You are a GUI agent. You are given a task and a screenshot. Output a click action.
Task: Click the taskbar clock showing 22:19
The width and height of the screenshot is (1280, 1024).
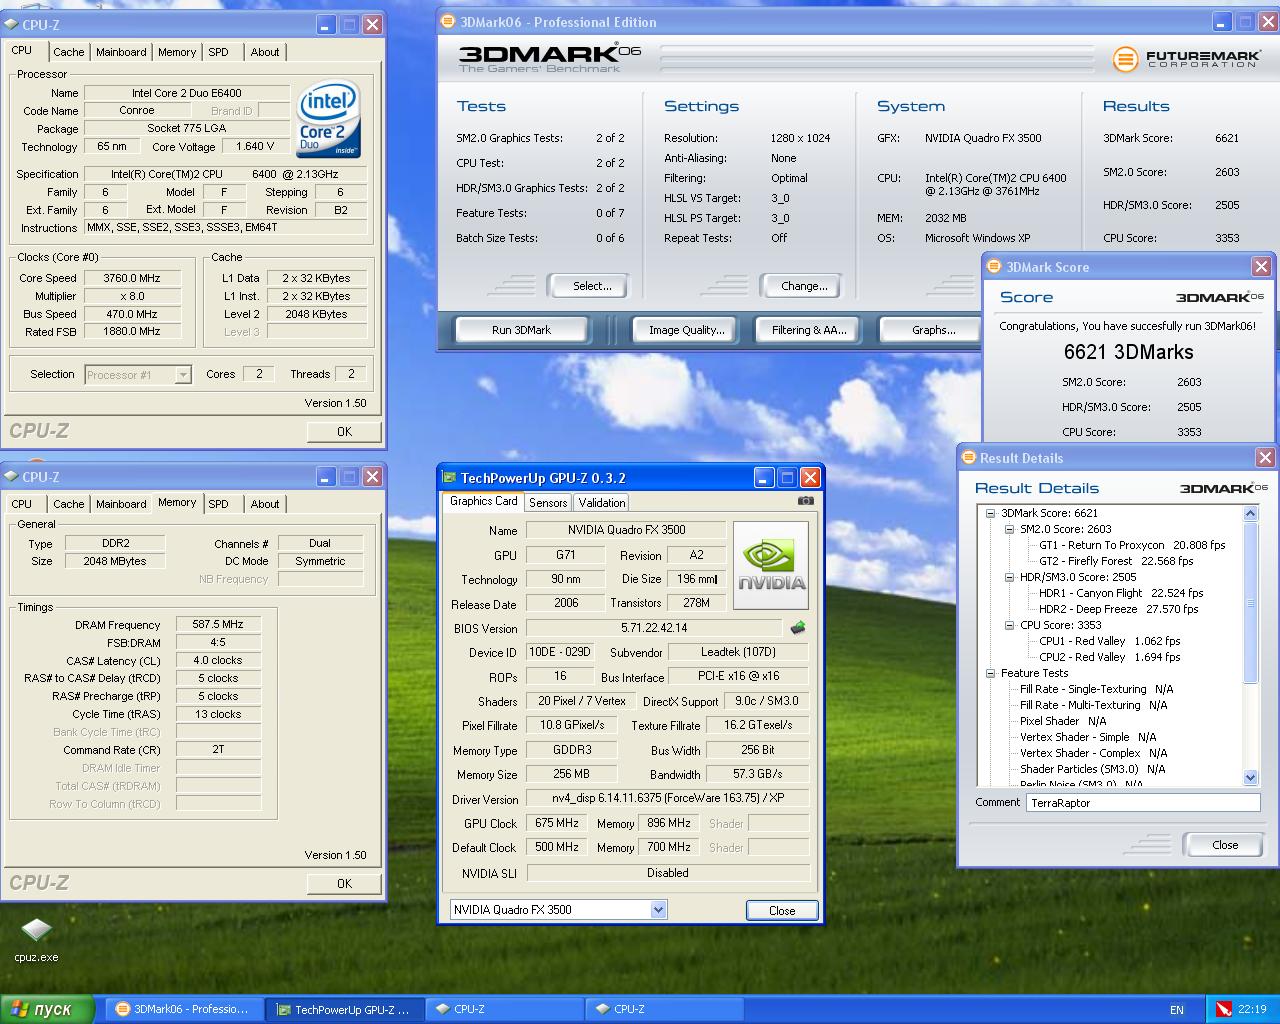[x=1252, y=1010]
